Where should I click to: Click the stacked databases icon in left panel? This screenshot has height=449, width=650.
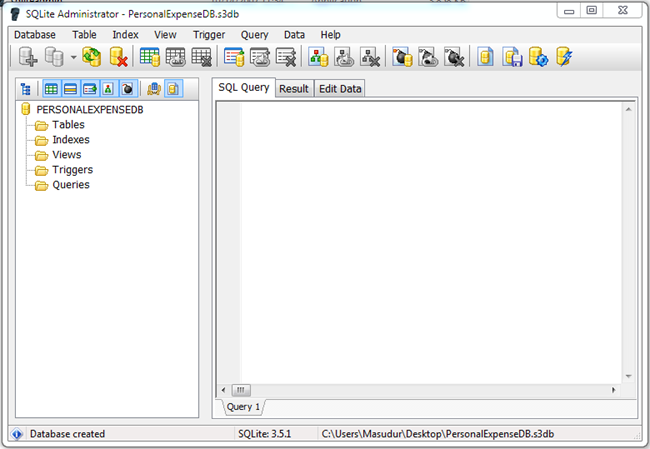[154, 89]
